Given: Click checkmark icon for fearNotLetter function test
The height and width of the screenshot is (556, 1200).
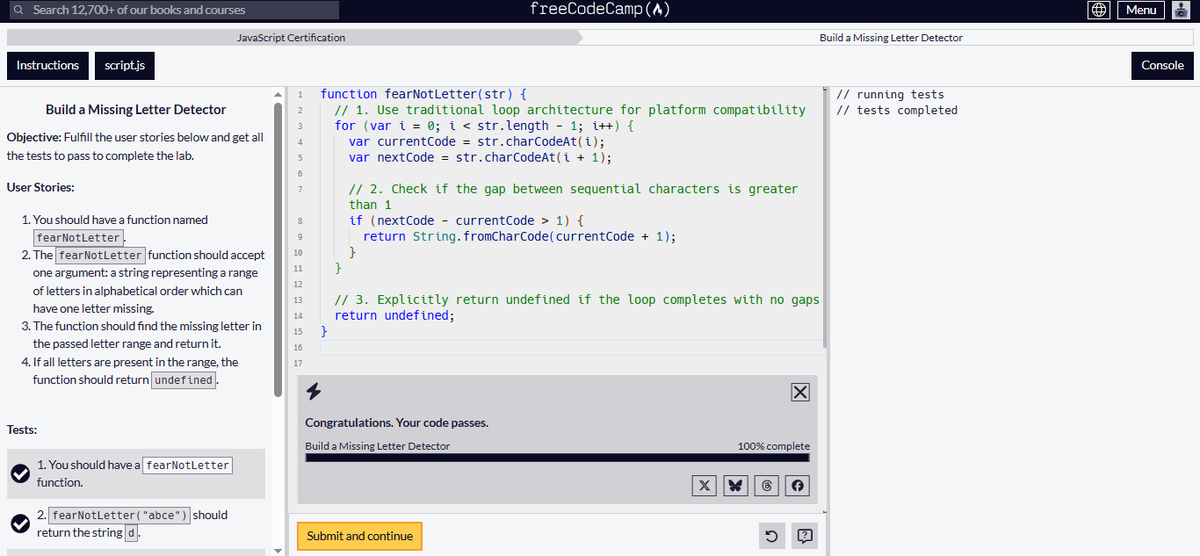Looking at the screenshot, I should click(x=19, y=474).
